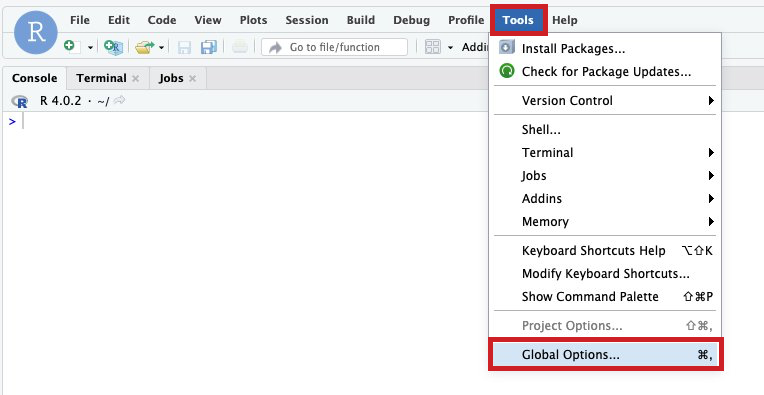This screenshot has height=395, width=764.
Task: Click the Create Project icon
Action: [113, 47]
